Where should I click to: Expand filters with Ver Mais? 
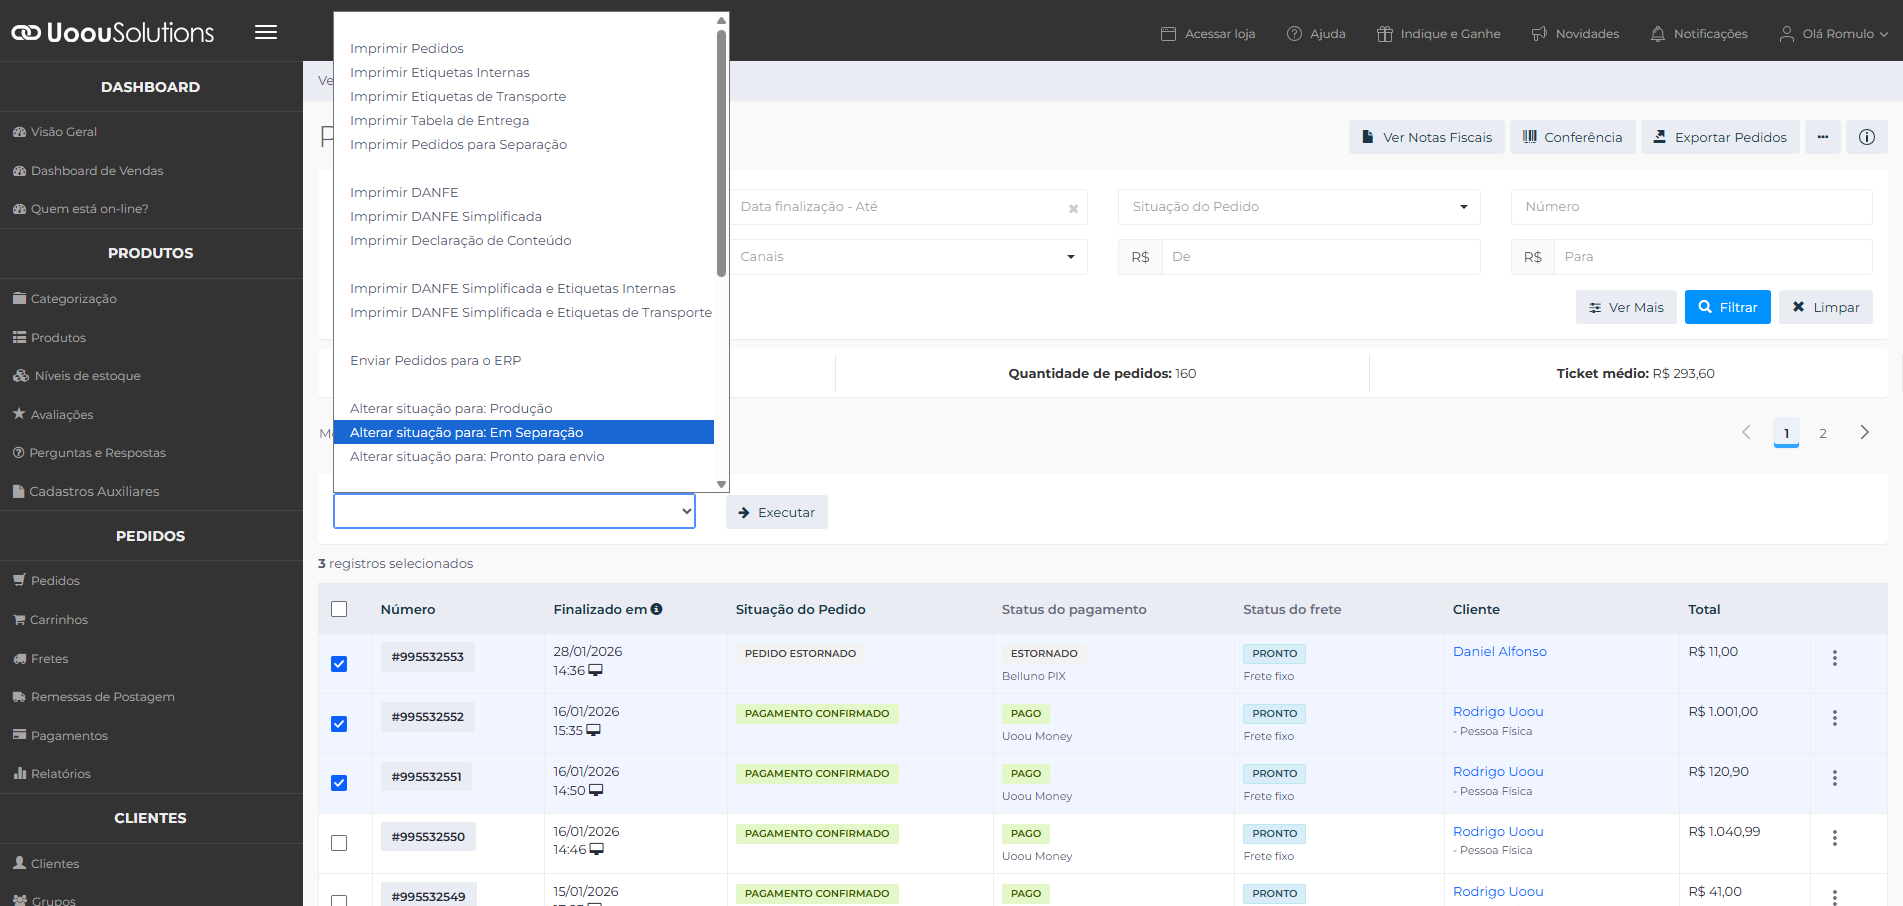(1626, 307)
